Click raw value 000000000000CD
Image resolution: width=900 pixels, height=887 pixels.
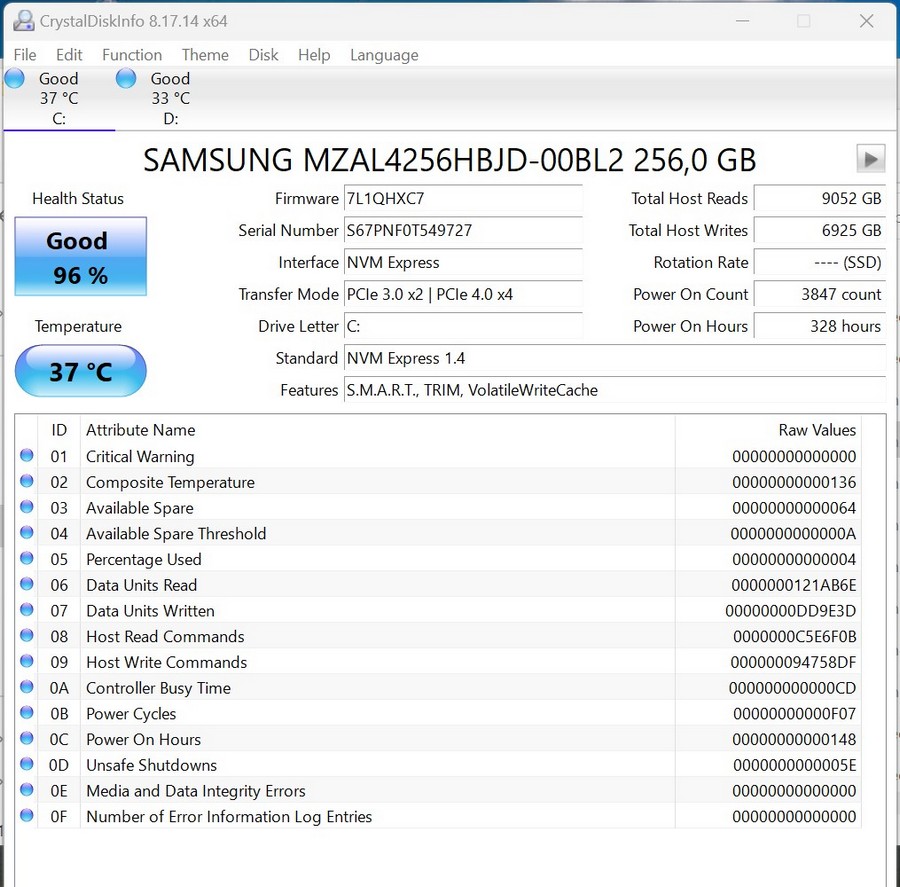click(x=792, y=688)
